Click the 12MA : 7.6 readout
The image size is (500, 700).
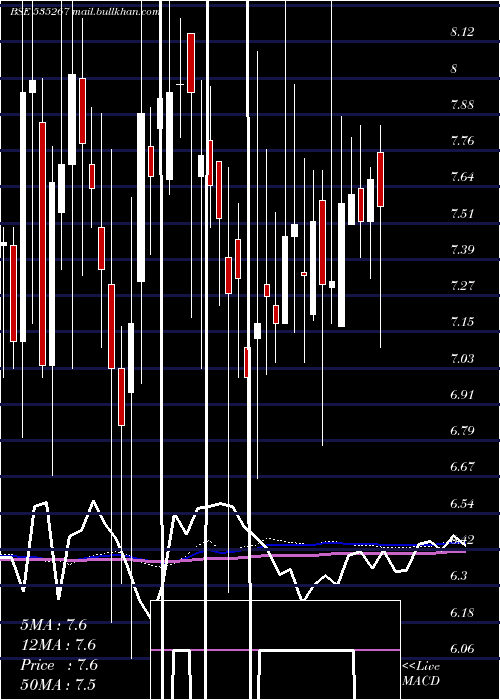point(58,645)
